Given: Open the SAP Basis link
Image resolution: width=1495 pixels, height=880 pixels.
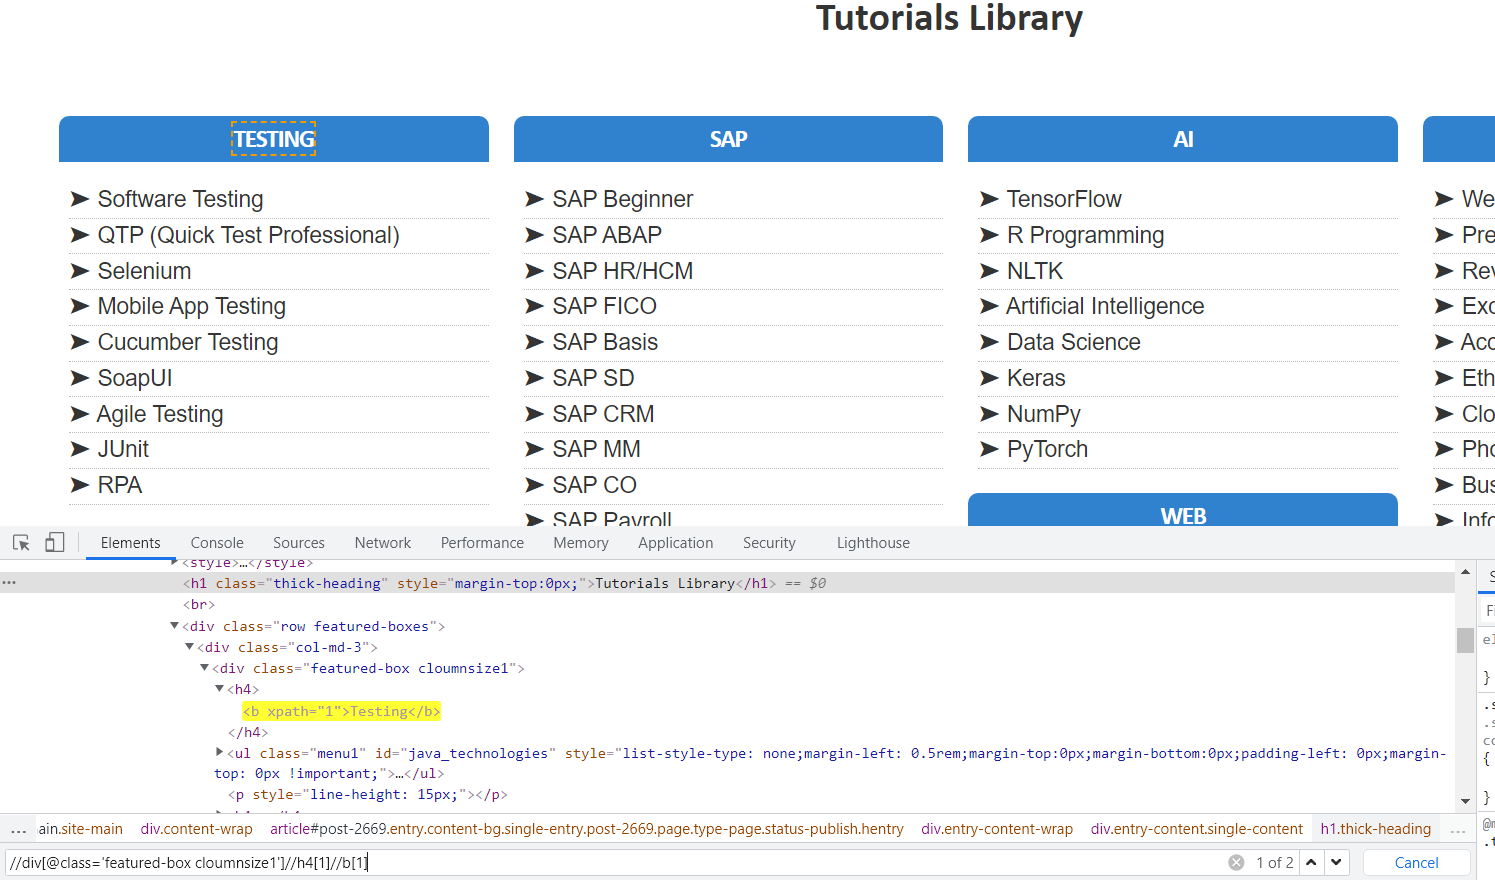Looking at the screenshot, I should 605,342.
